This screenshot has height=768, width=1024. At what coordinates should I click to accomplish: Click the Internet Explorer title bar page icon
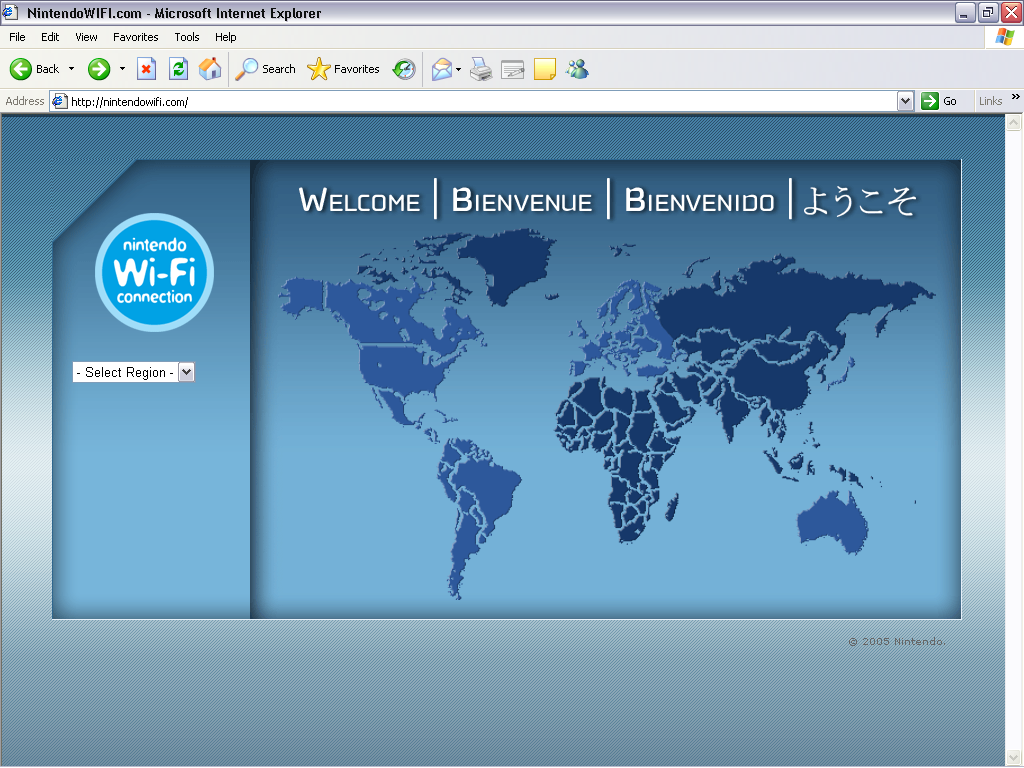coord(11,12)
